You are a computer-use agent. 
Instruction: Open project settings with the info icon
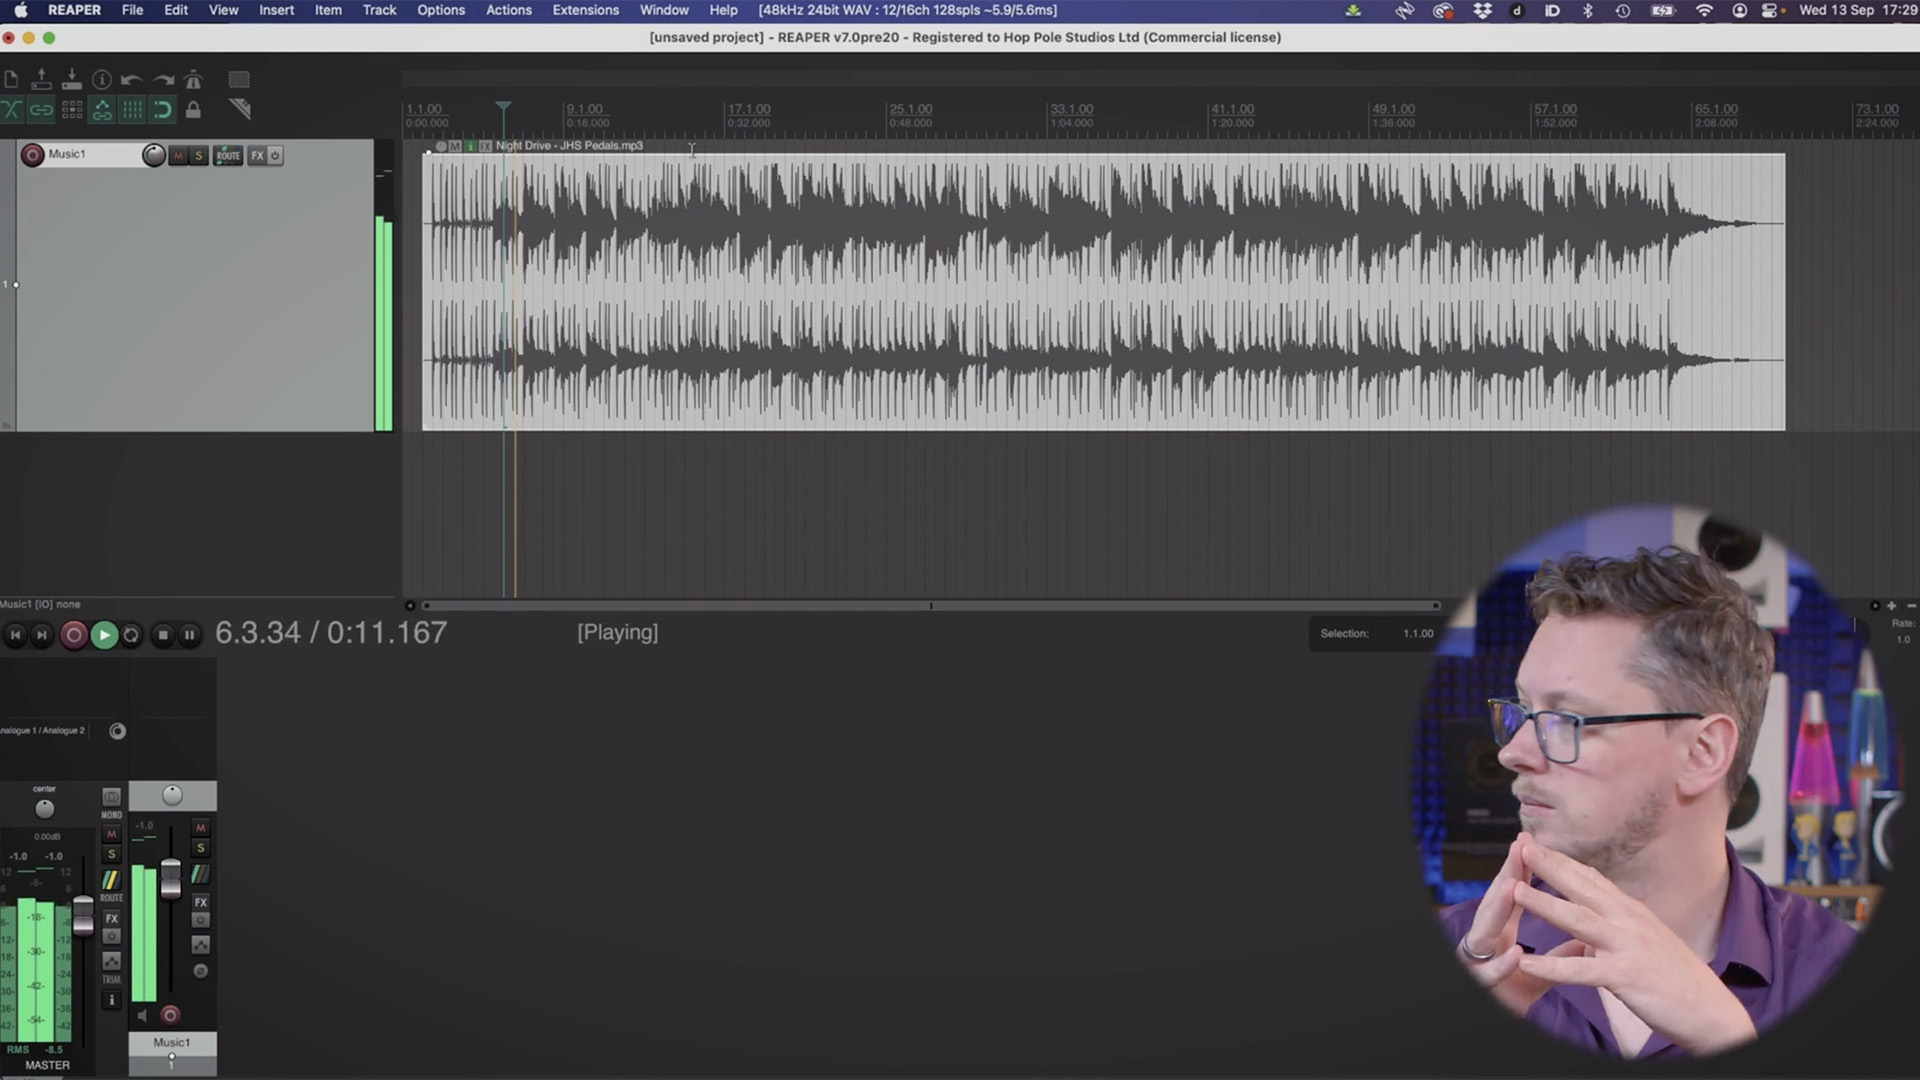101,79
